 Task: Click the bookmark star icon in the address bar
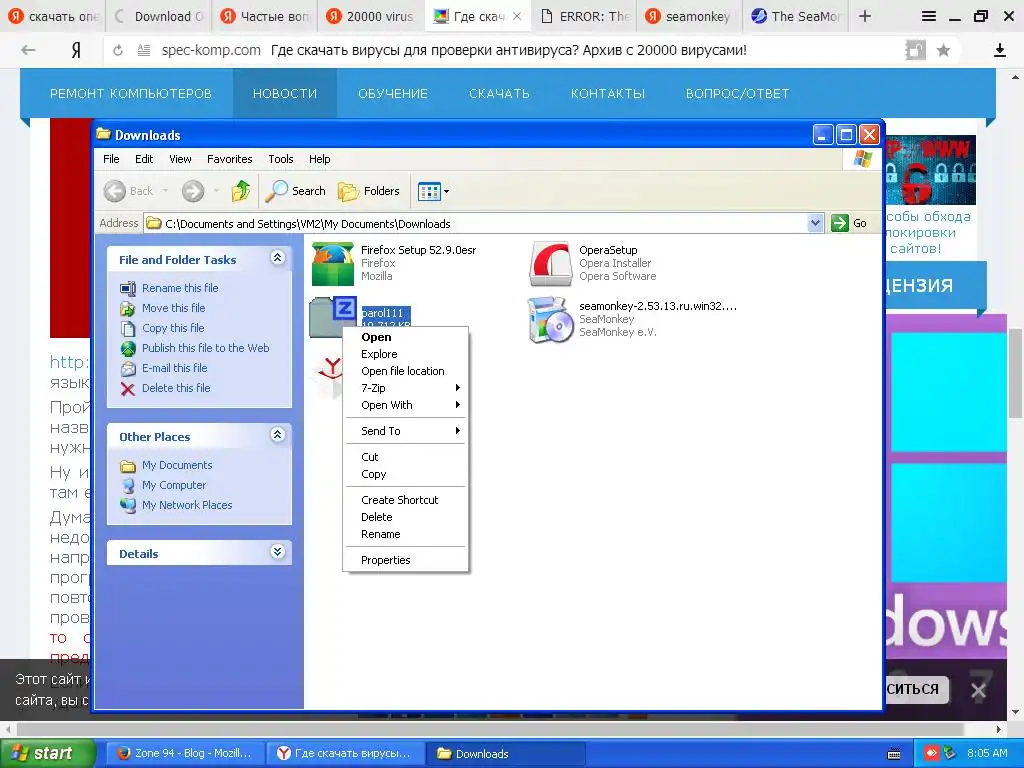point(943,50)
